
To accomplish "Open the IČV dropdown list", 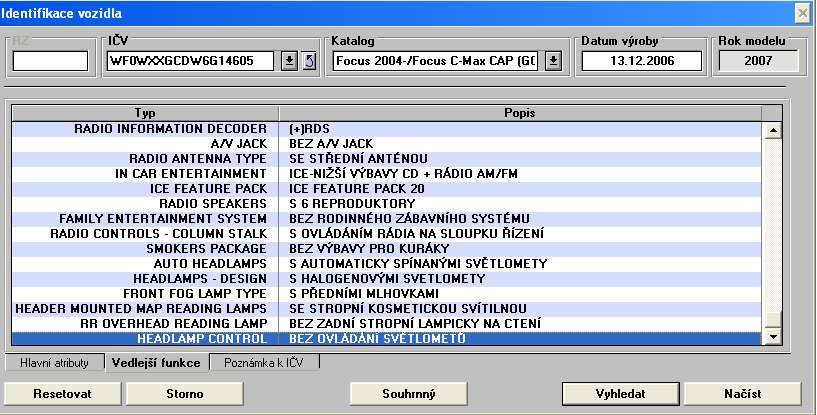I will [x=289, y=61].
